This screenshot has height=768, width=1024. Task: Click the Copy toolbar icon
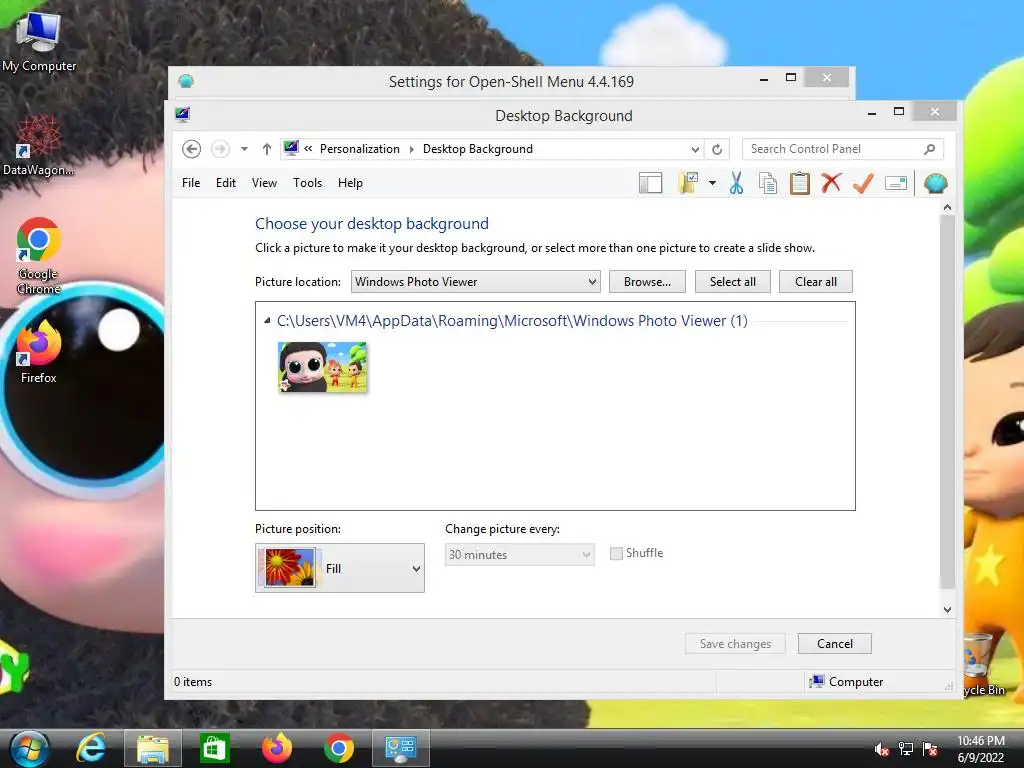[x=768, y=184]
